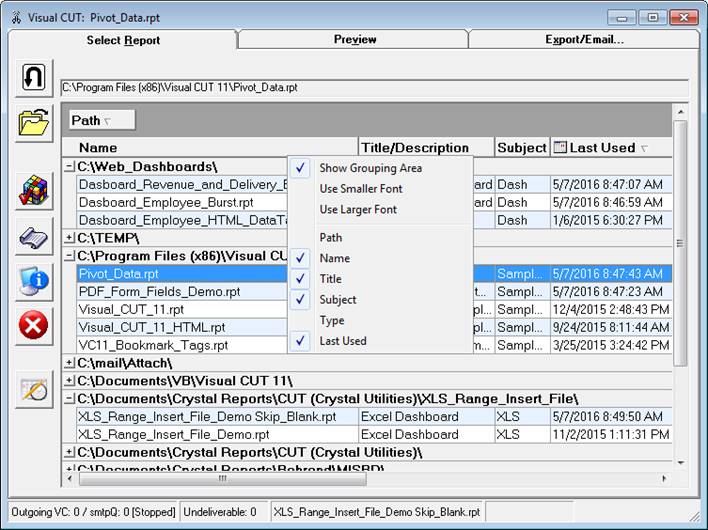The width and height of the screenshot is (708, 530).
Task: Enable the Type column option
Action: (x=380, y=321)
